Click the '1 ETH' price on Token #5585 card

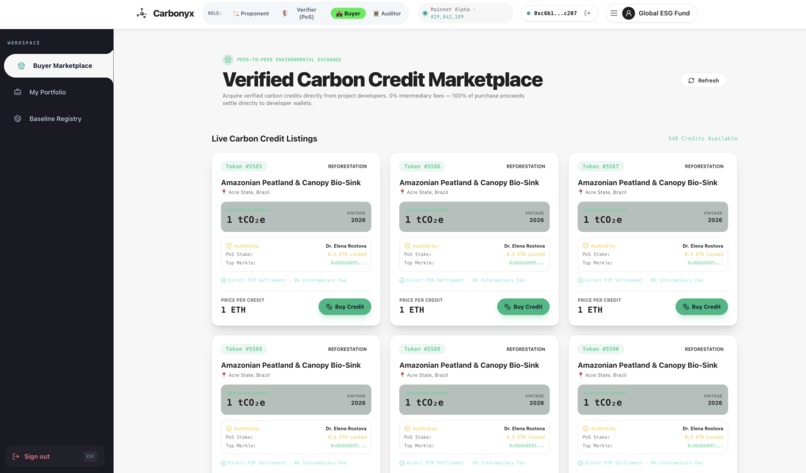(233, 310)
